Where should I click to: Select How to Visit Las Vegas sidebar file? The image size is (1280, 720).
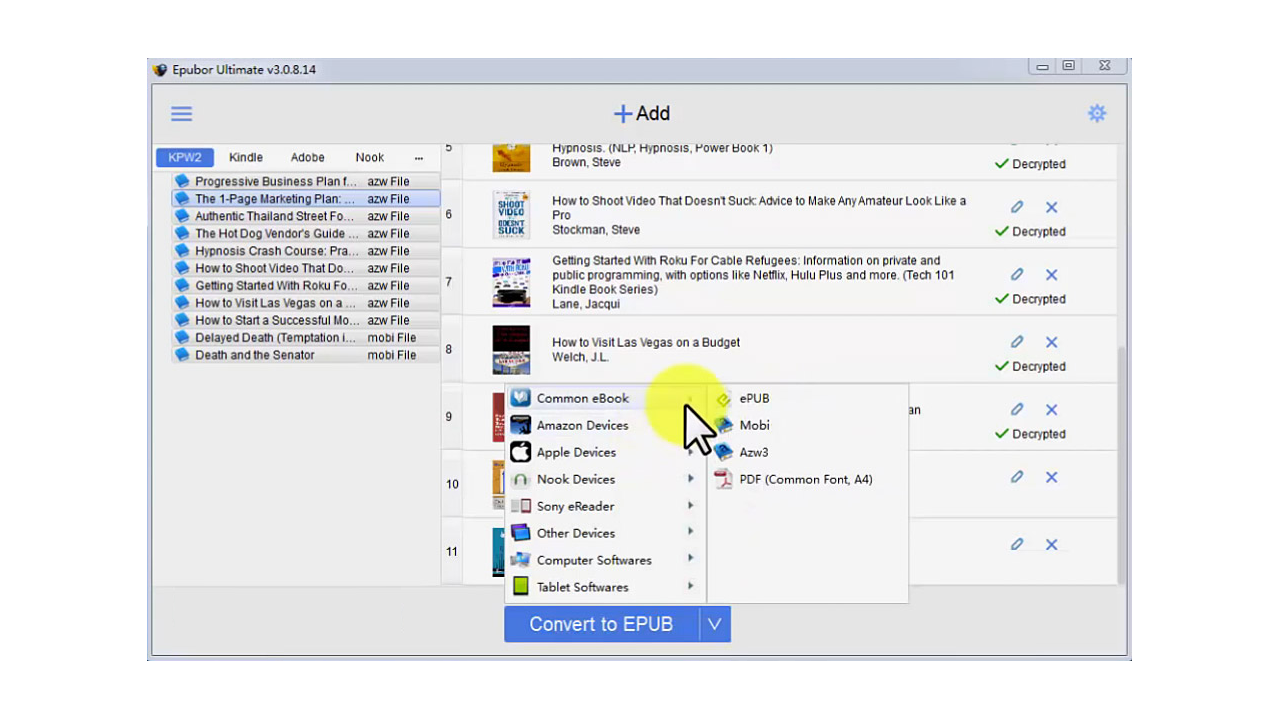point(306,303)
